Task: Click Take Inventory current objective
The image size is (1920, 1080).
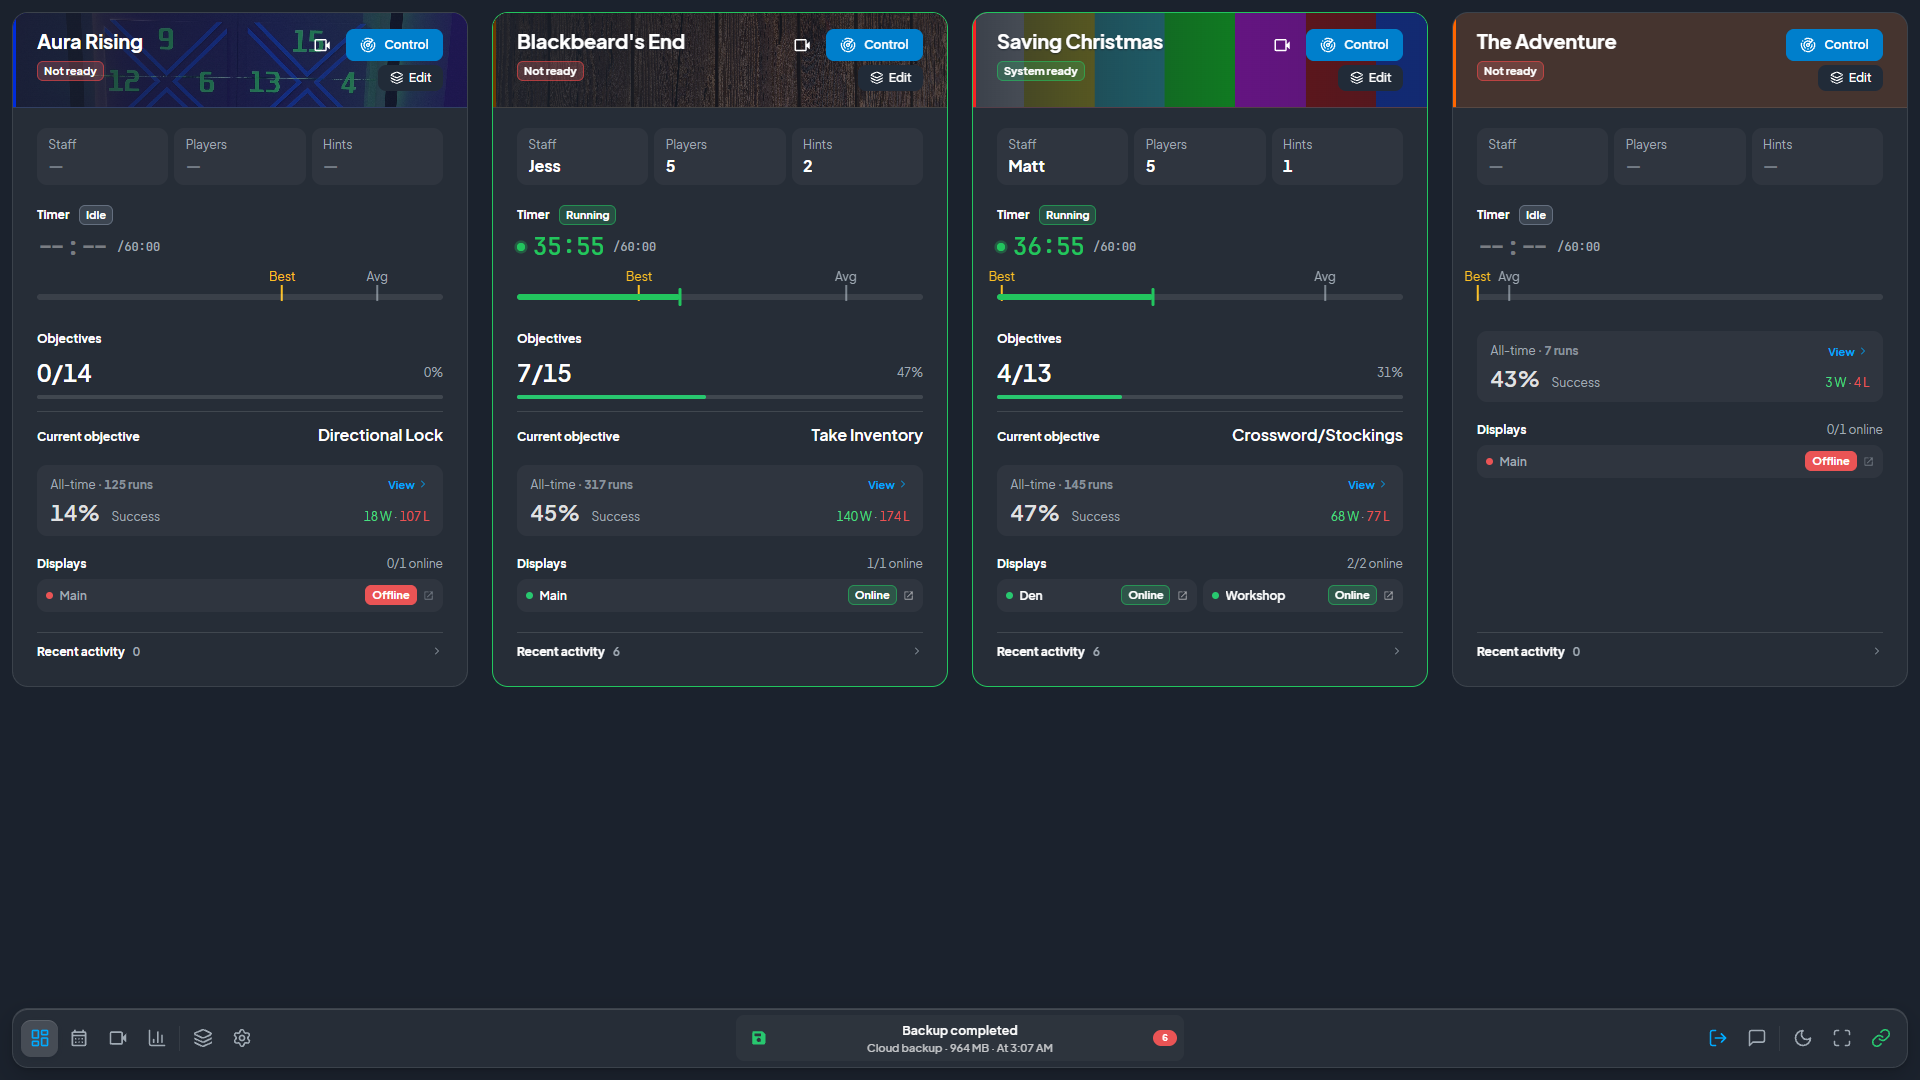Action: tap(867, 436)
